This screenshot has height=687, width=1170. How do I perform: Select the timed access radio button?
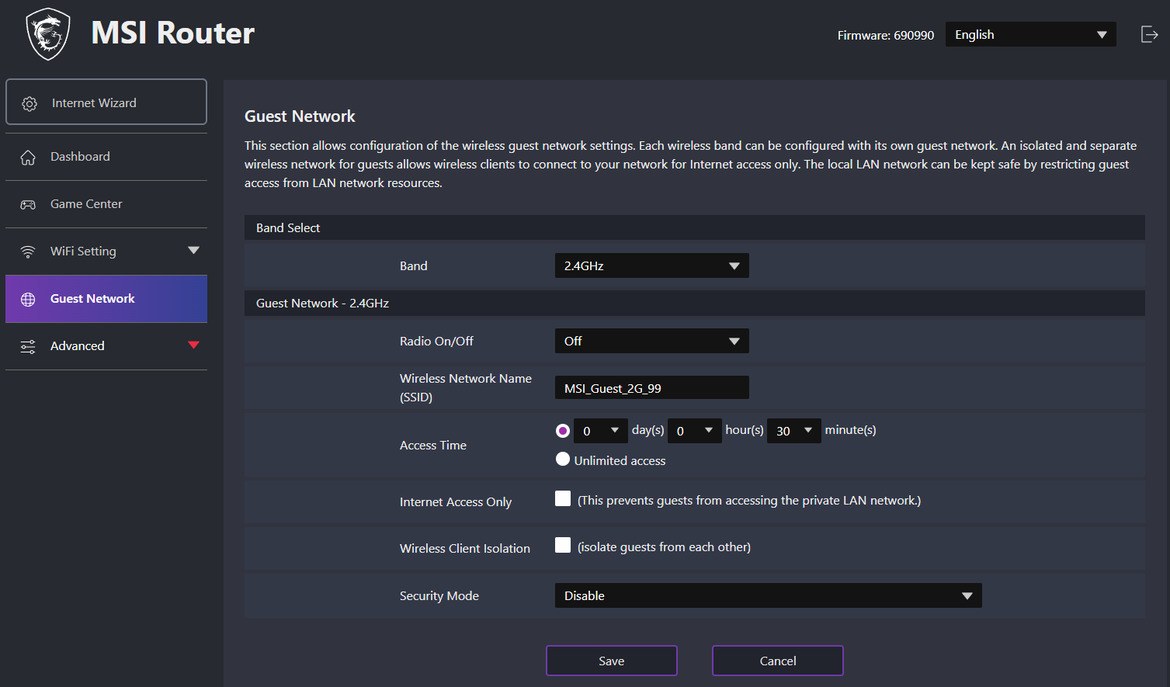563,430
